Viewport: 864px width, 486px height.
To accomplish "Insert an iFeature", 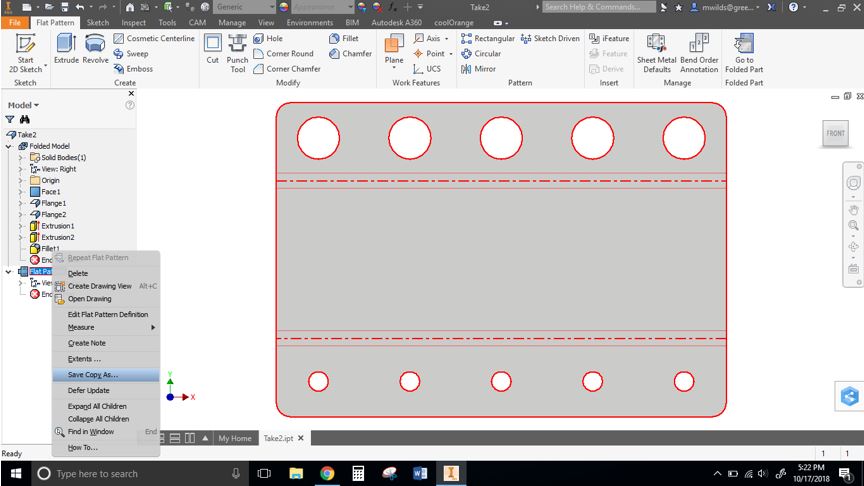I will [609, 39].
